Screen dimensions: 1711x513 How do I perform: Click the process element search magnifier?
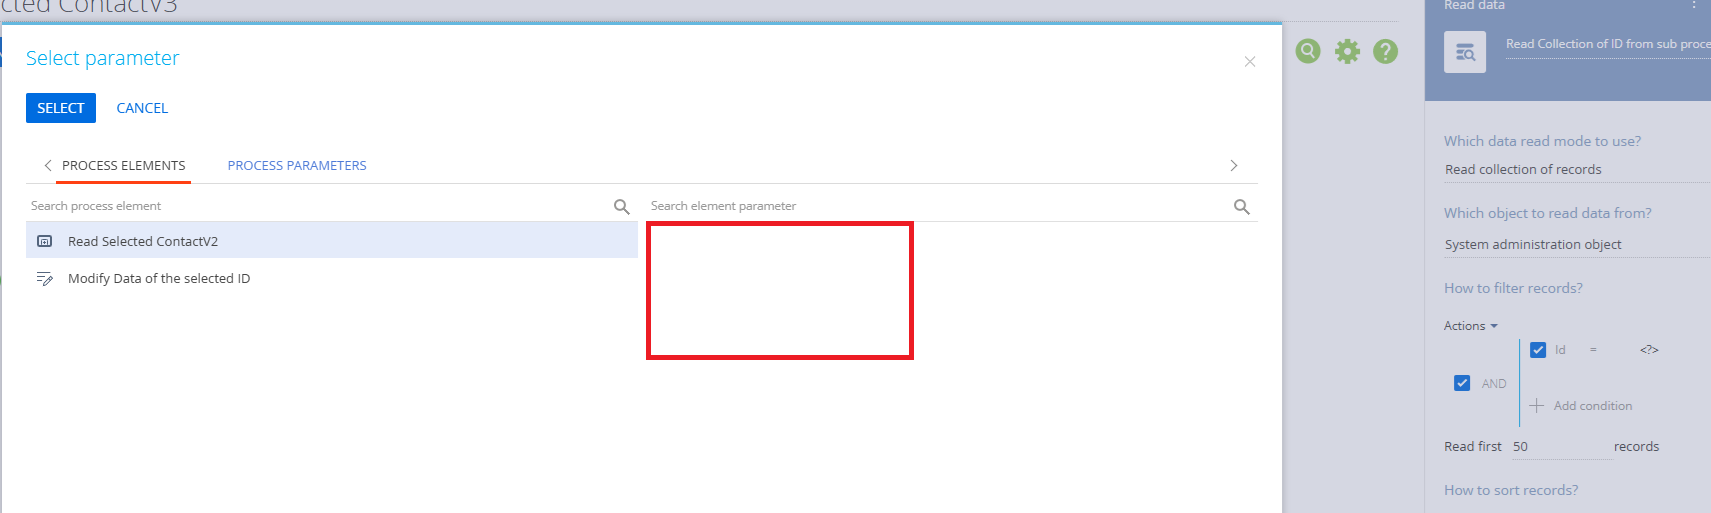click(621, 207)
